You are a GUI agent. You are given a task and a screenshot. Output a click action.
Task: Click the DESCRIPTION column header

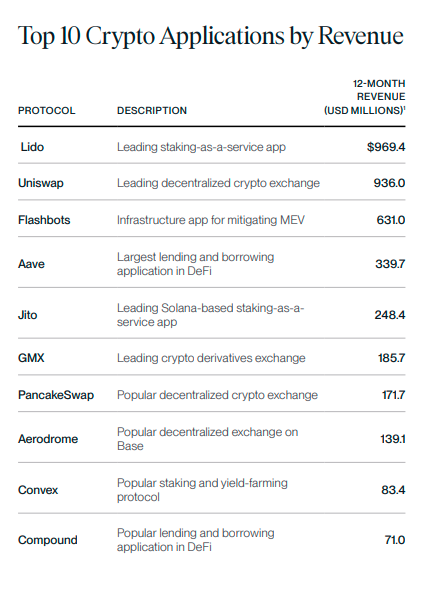coord(152,110)
